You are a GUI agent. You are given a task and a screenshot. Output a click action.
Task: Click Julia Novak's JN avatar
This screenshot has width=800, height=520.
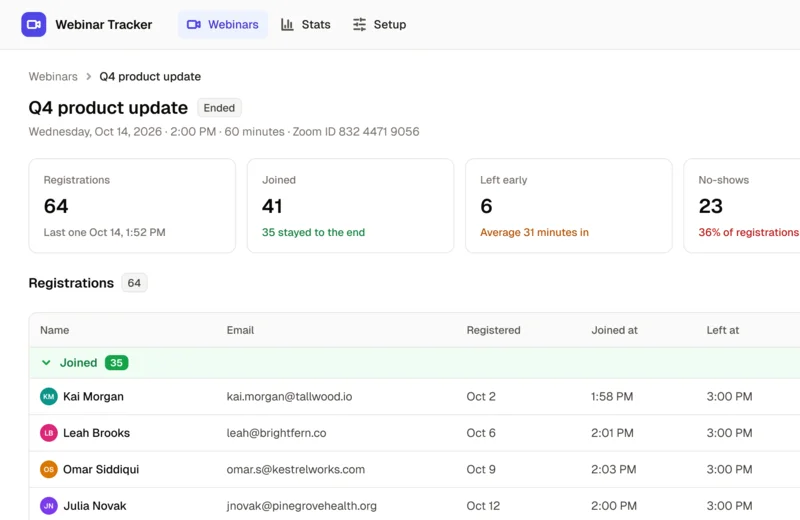48,506
